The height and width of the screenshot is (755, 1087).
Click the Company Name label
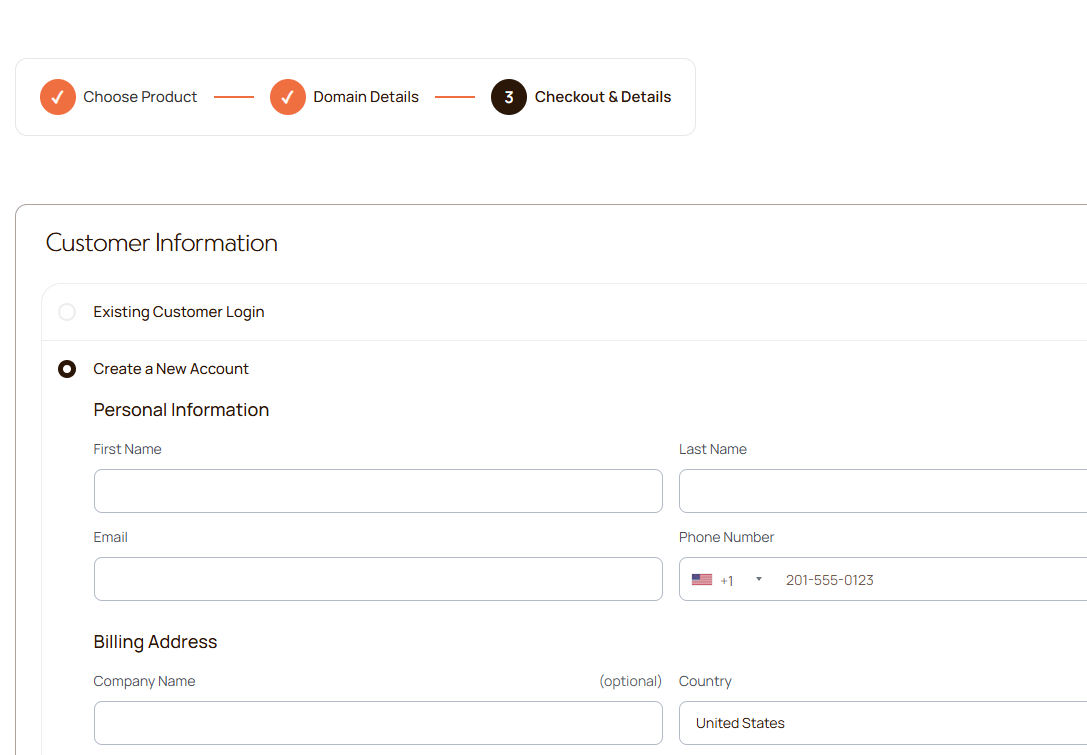[x=144, y=682]
